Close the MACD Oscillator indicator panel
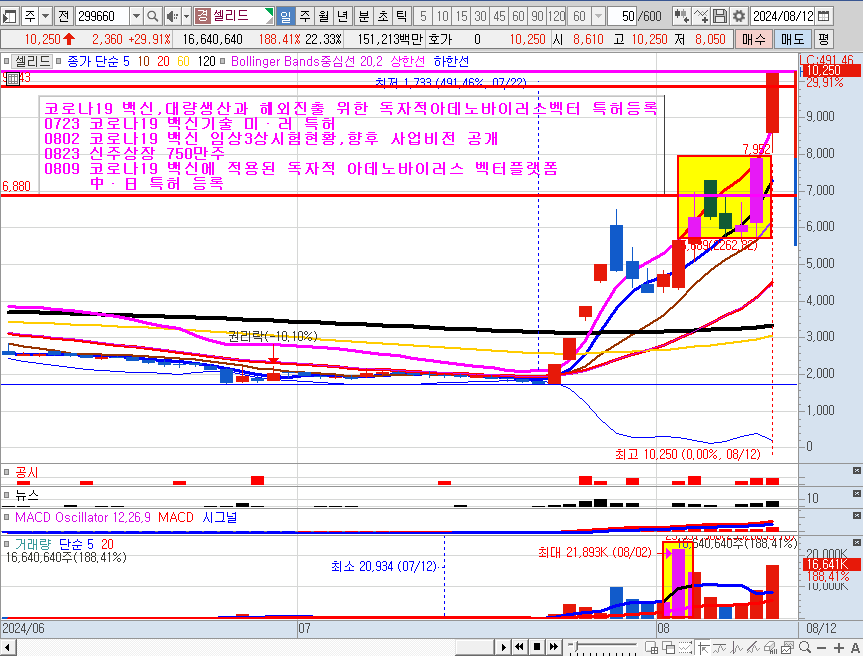 click(856, 517)
